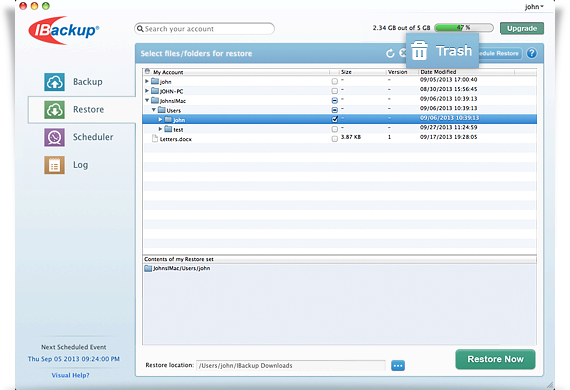The width and height of the screenshot is (570, 390).
Task: Toggle the JohnsIMac partial-selection checkbox
Action: 334,100
